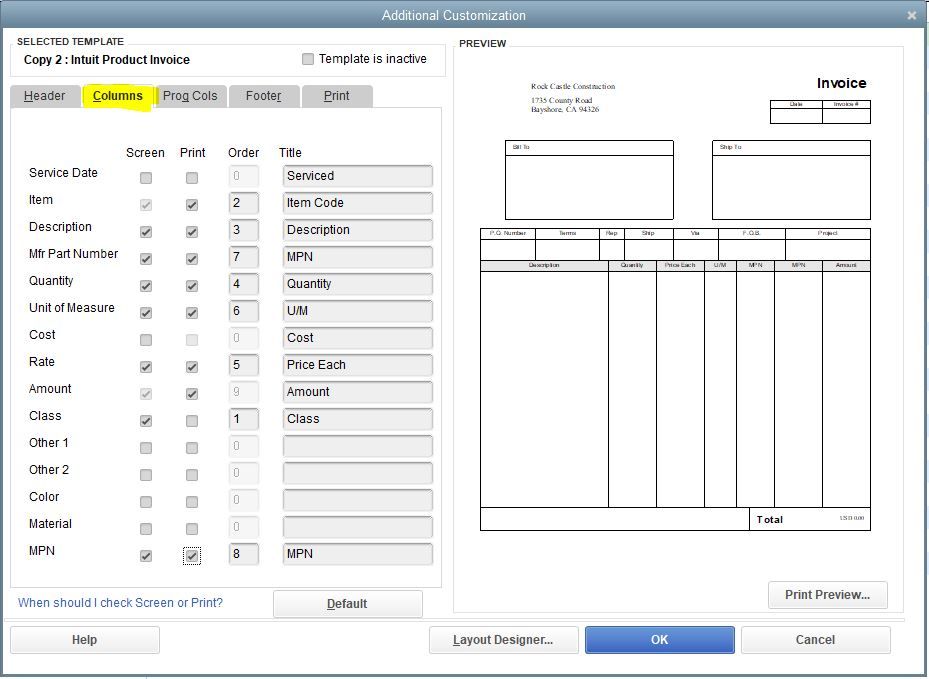Uncheck Print checkbox for Amount
929x679 pixels.
[x=192, y=393]
